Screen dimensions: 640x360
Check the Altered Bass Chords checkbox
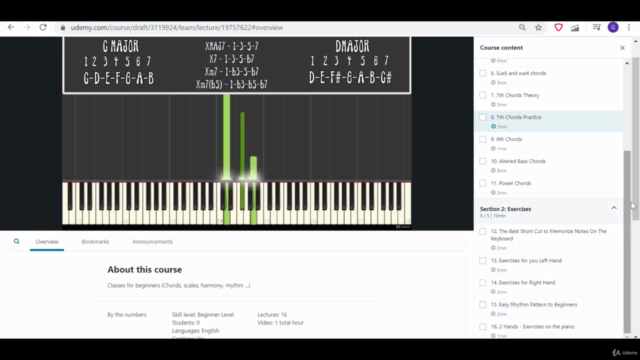(483, 161)
